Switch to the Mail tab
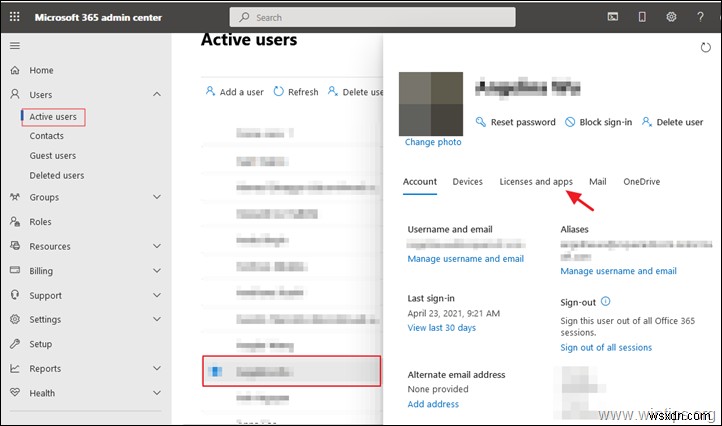722x426 pixels. [x=598, y=182]
